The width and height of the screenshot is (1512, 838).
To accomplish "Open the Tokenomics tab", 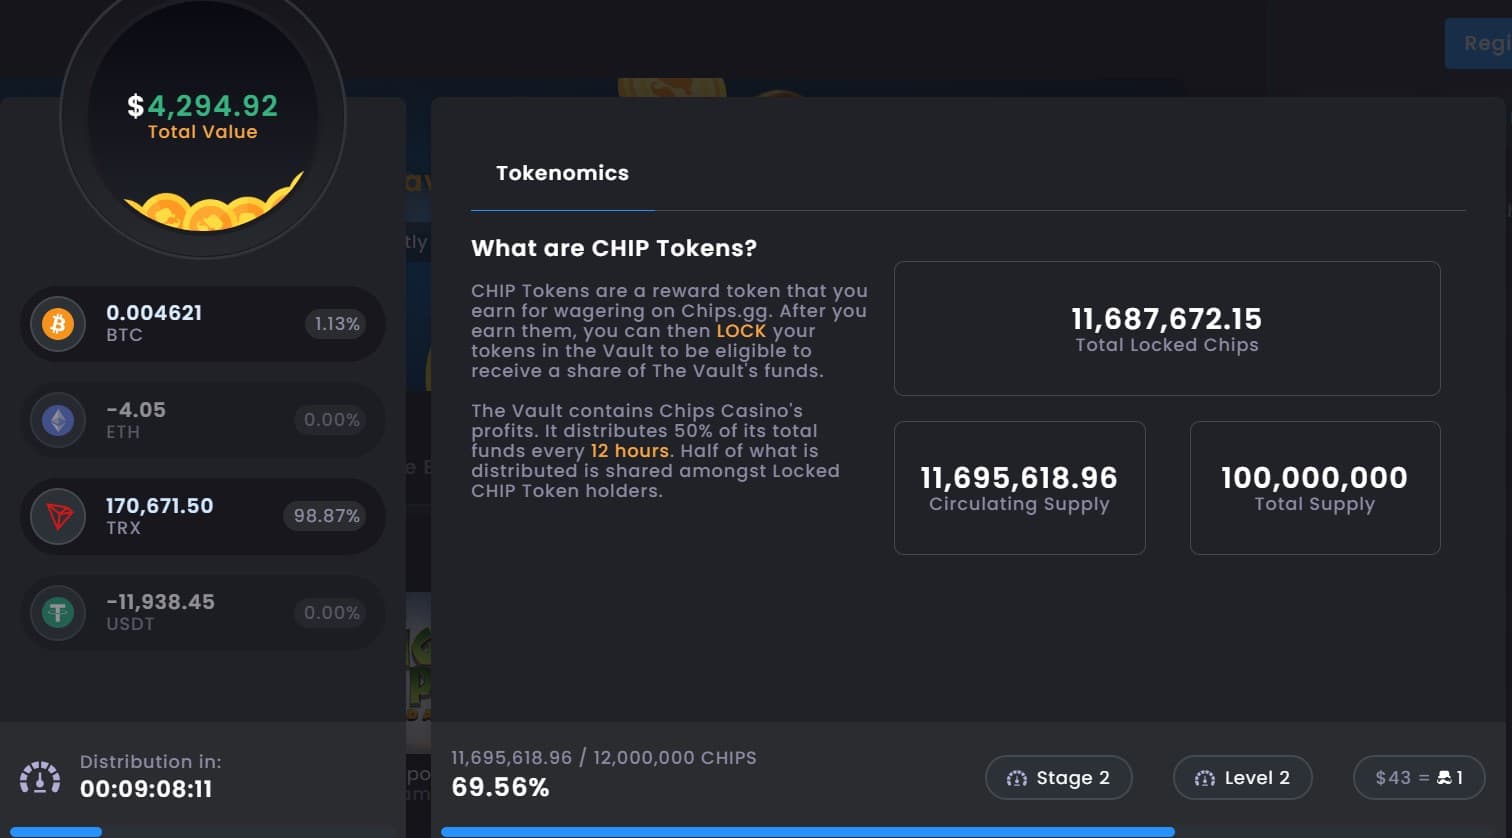I will (562, 173).
